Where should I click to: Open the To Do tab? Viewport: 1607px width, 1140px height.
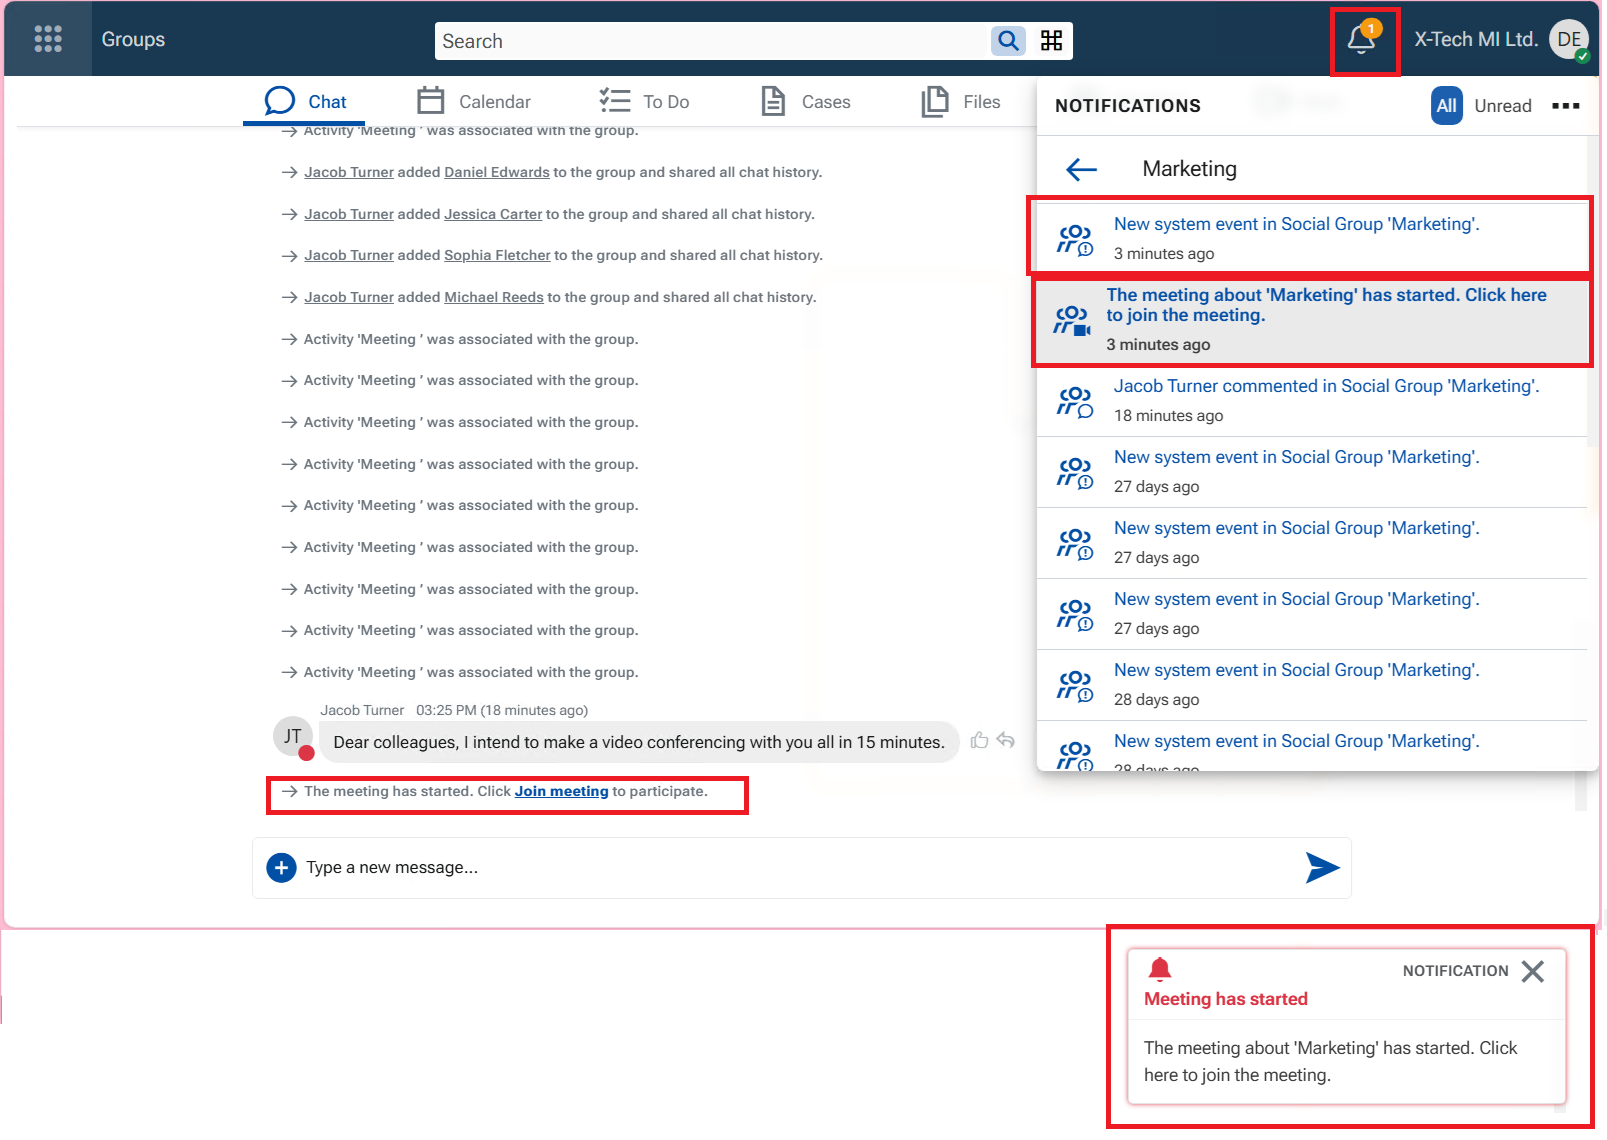645,102
